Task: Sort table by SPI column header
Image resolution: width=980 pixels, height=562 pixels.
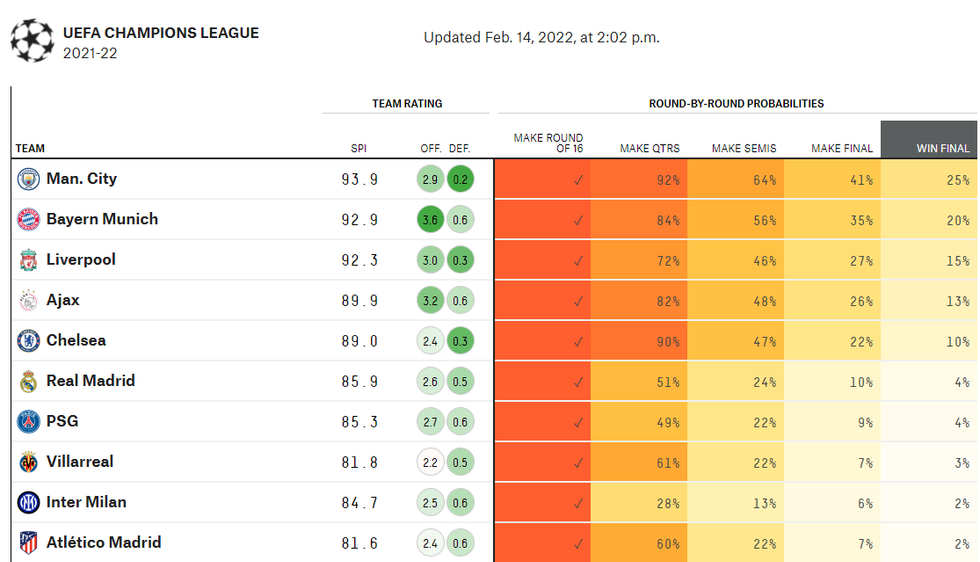Action: click(358, 149)
